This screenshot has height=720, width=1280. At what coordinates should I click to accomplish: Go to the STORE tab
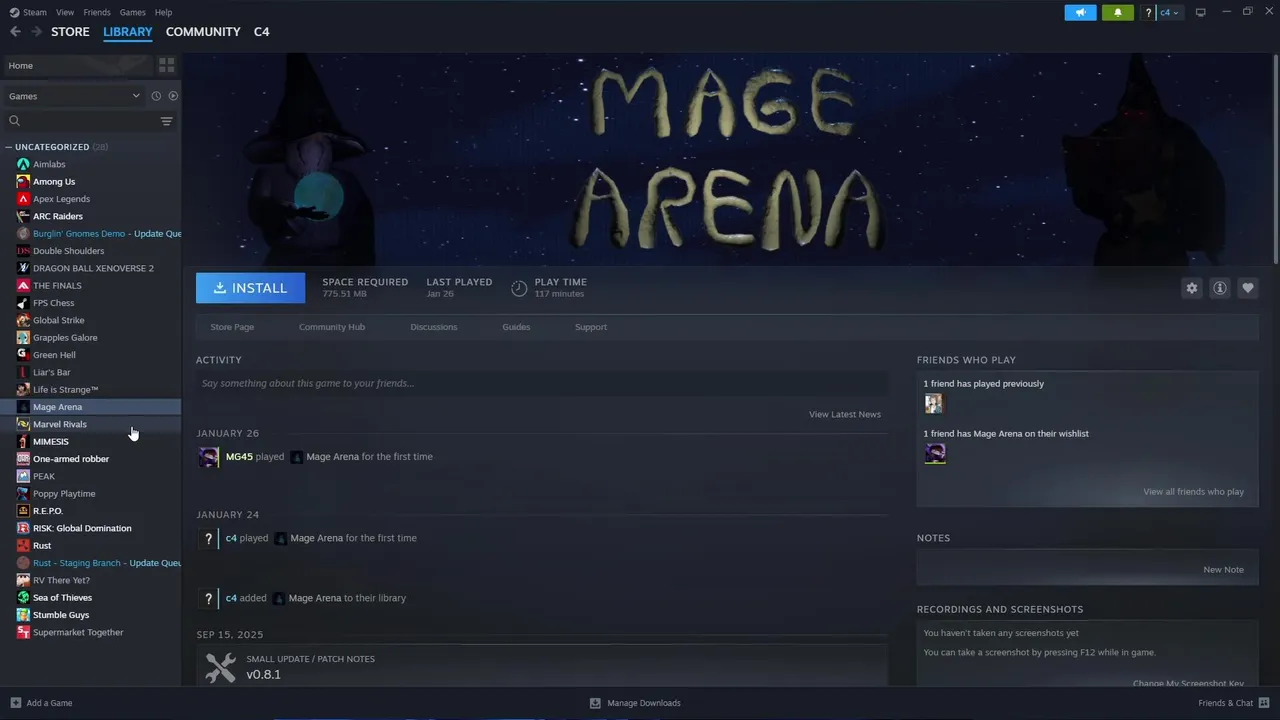click(70, 32)
